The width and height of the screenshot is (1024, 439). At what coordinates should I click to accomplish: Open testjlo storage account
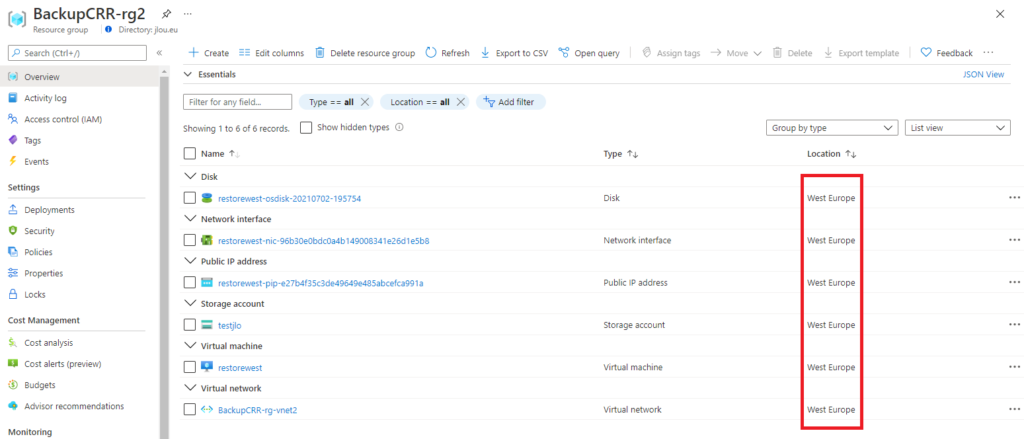coord(229,325)
